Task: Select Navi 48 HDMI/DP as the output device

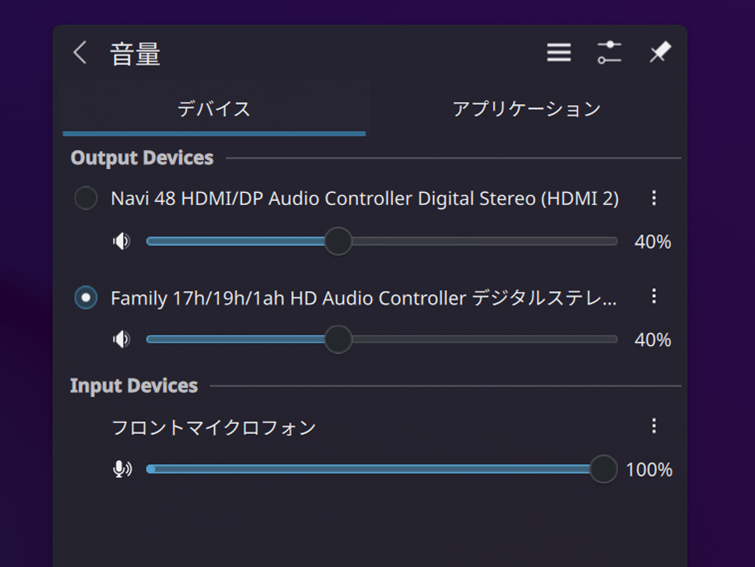Action: point(86,199)
